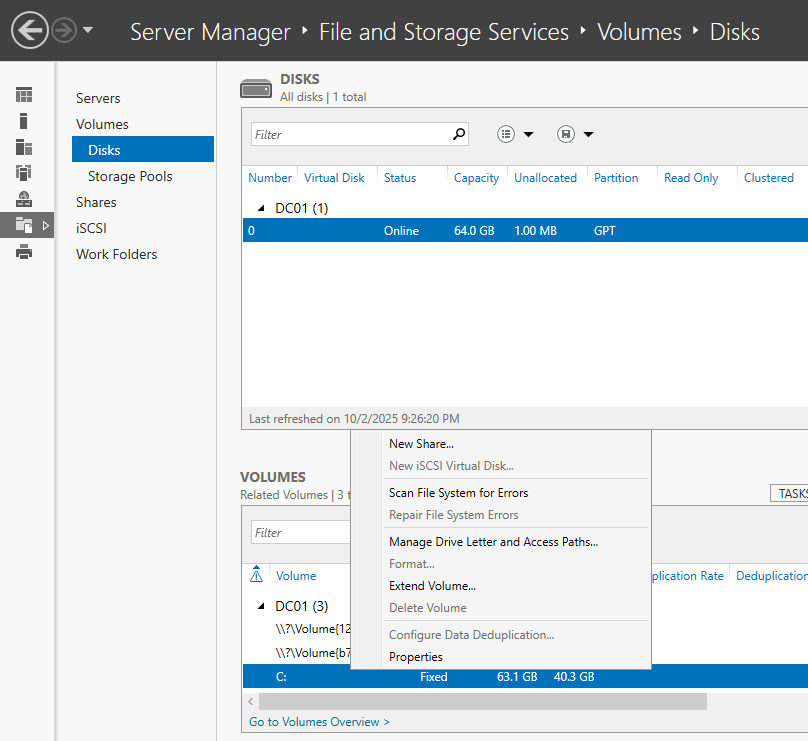This screenshot has height=741, width=808.
Task: Choose Extend Volume... from the context menu
Action: 432,586
